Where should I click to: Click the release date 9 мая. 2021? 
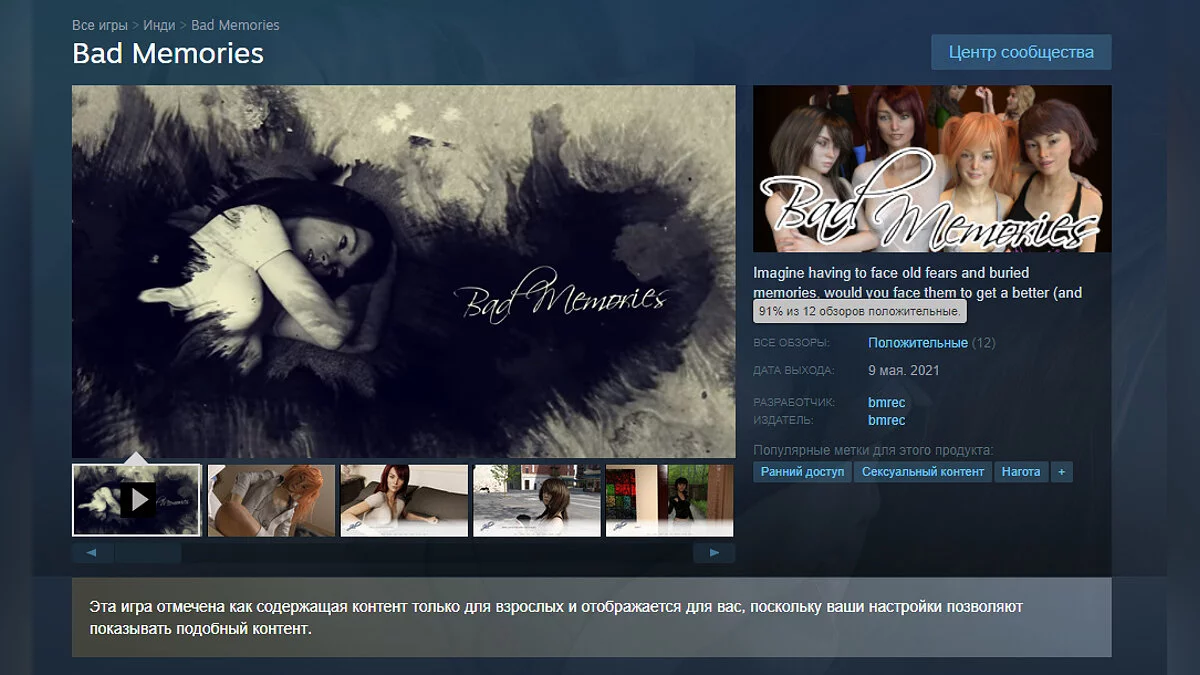pyautogui.click(x=904, y=370)
